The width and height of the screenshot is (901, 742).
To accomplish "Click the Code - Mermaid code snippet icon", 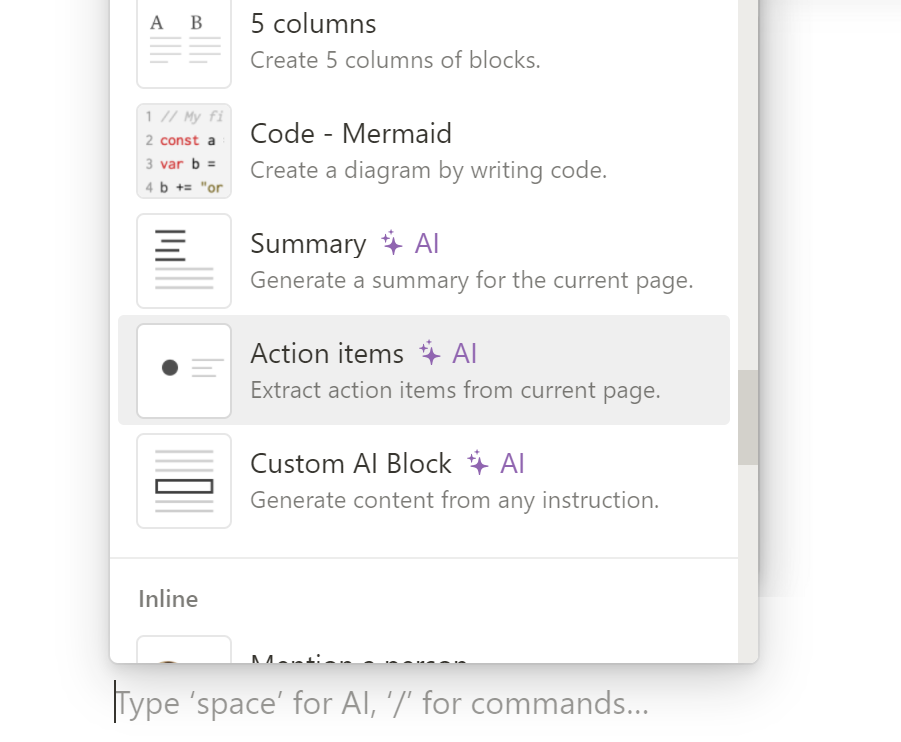I will [x=184, y=151].
